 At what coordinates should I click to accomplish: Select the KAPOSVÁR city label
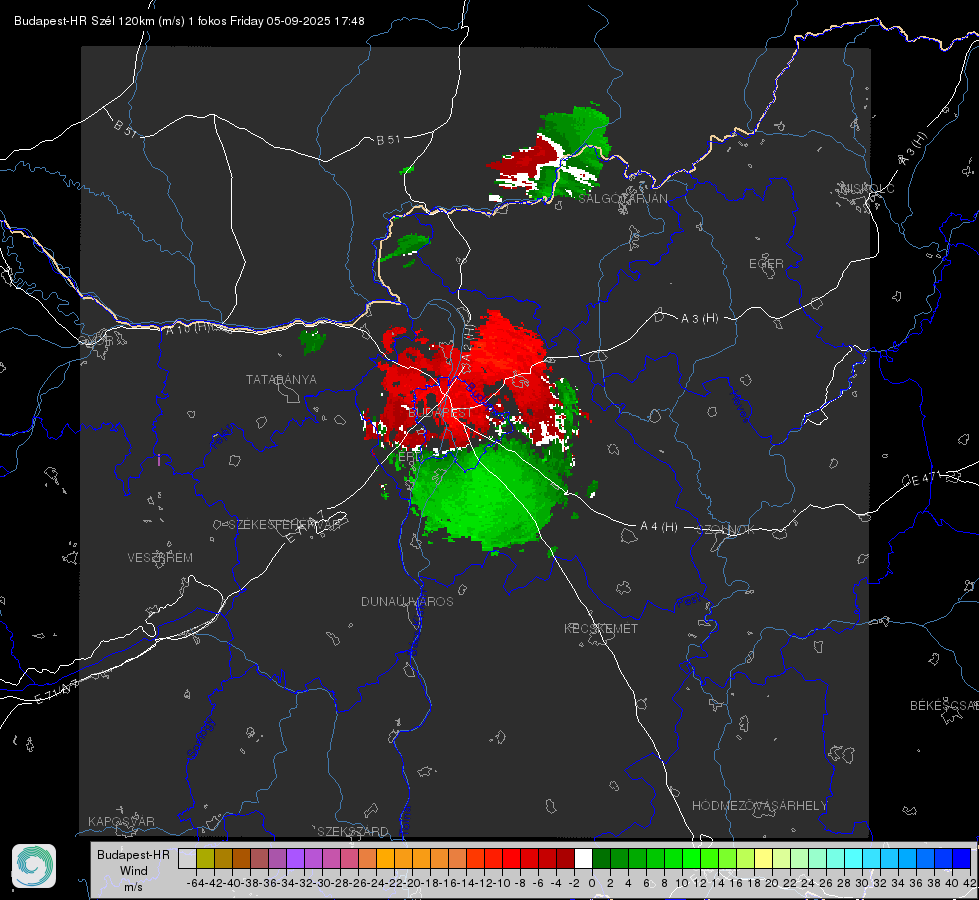click(x=121, y=821)
